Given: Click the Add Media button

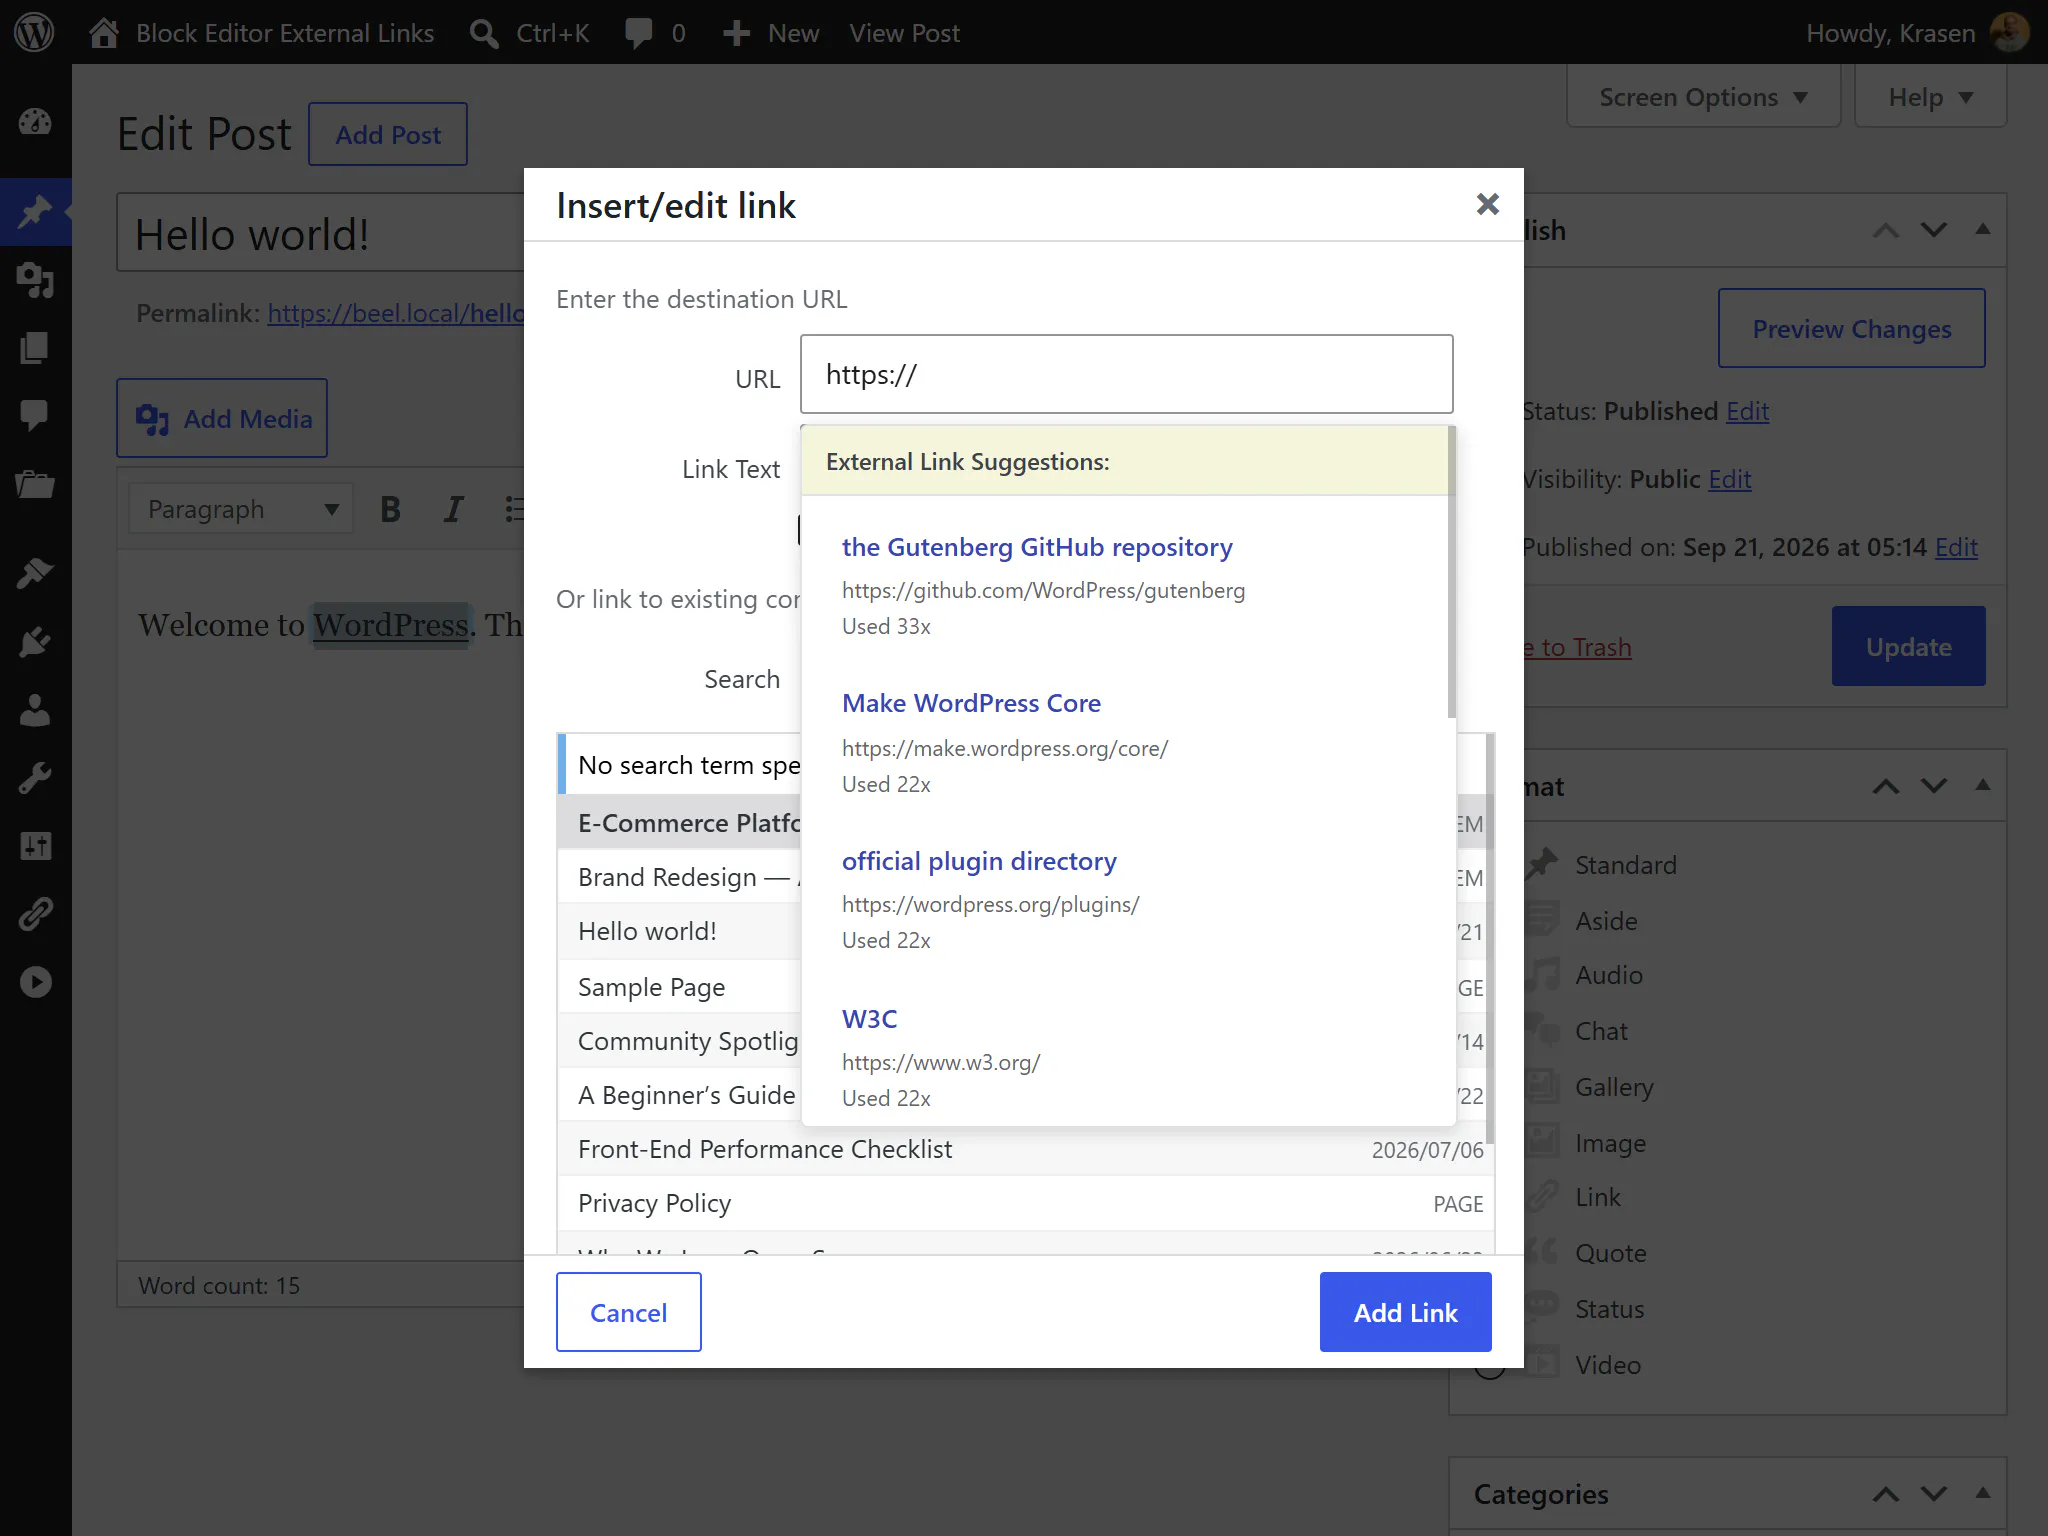Looking at the screenshot, I should [222, 418].
